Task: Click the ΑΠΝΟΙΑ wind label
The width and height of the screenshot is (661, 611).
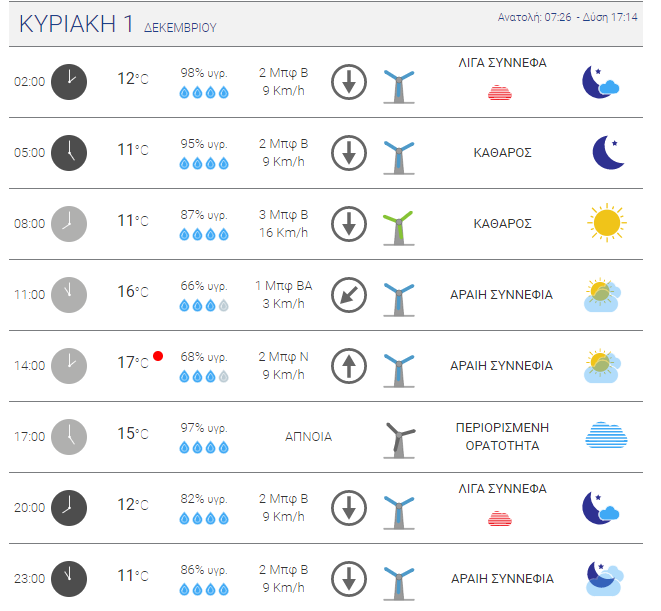Action: tap(308, 437)
